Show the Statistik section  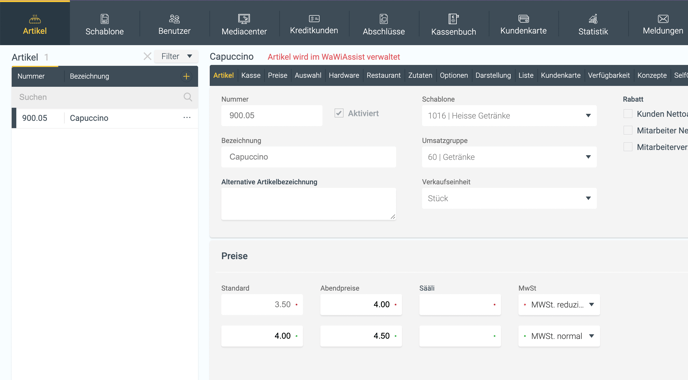pos(593,25)
